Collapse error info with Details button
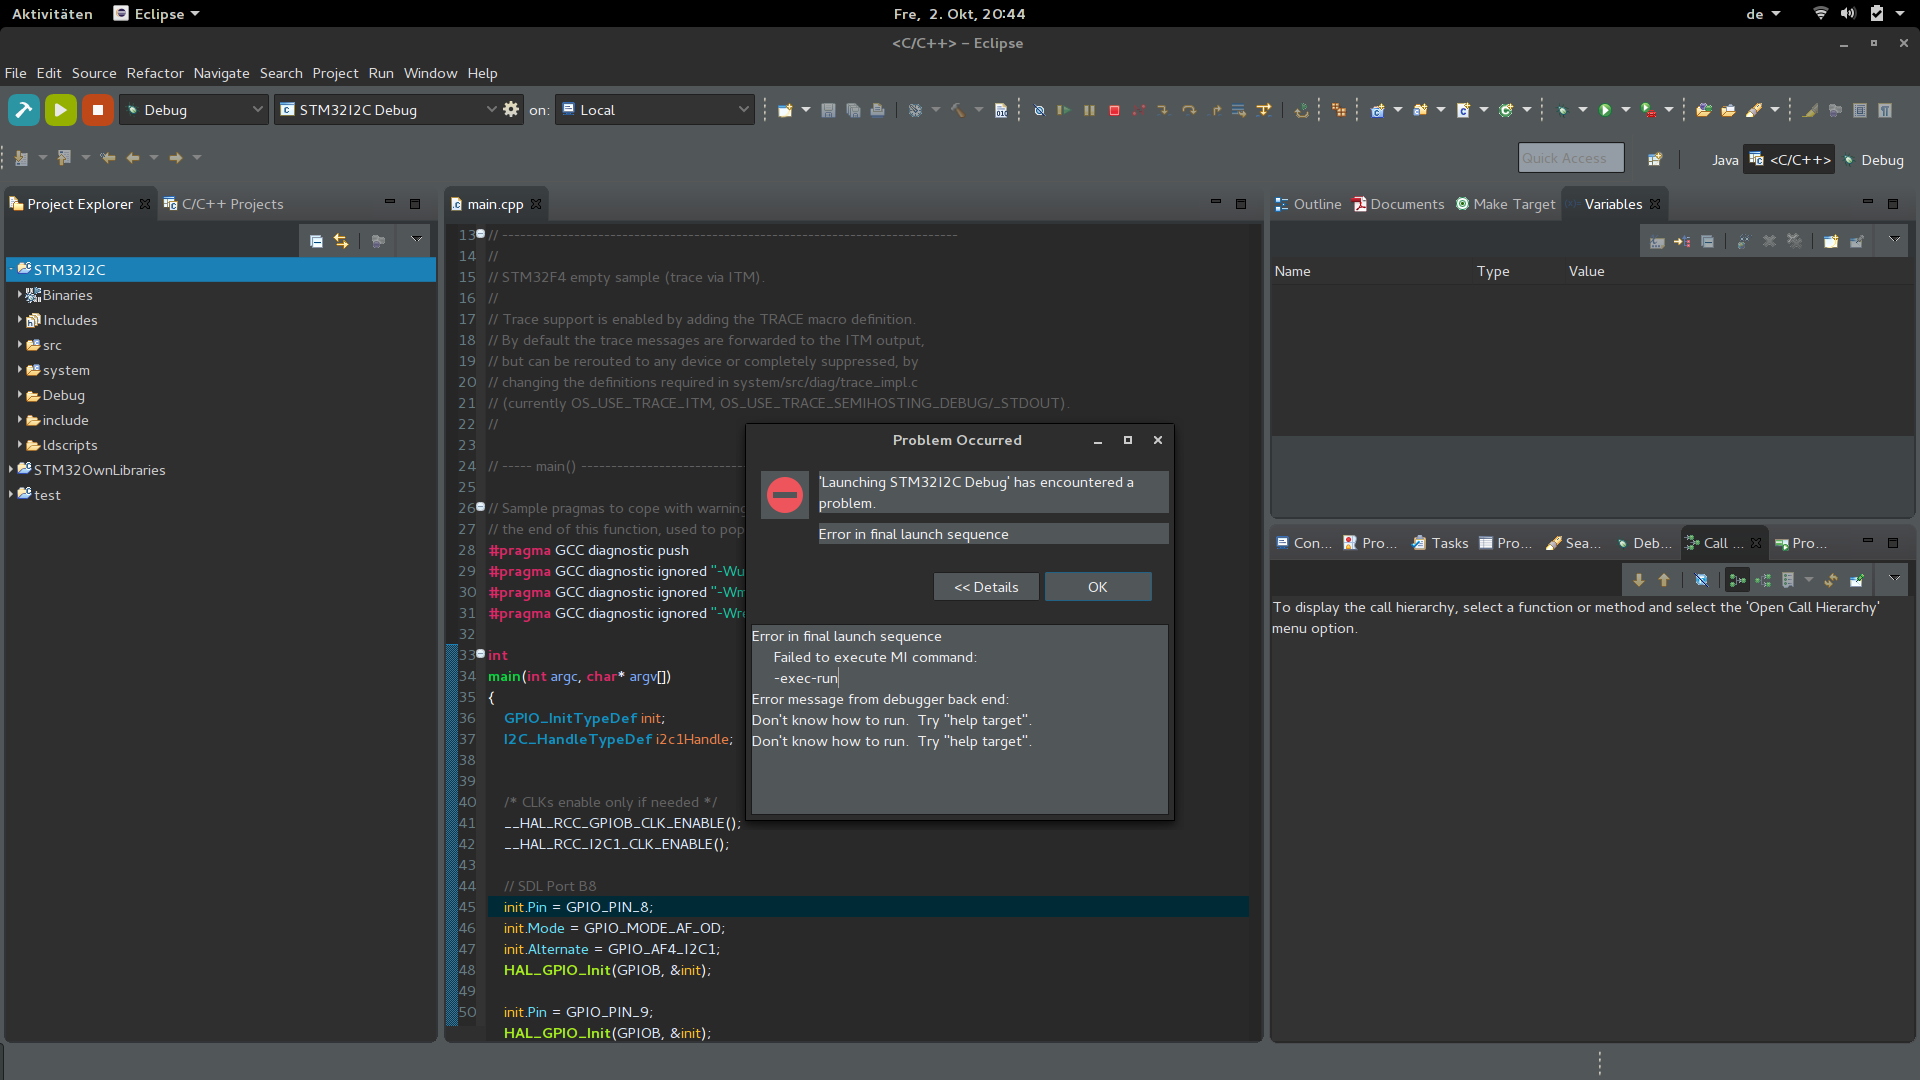 pos(985,587)
